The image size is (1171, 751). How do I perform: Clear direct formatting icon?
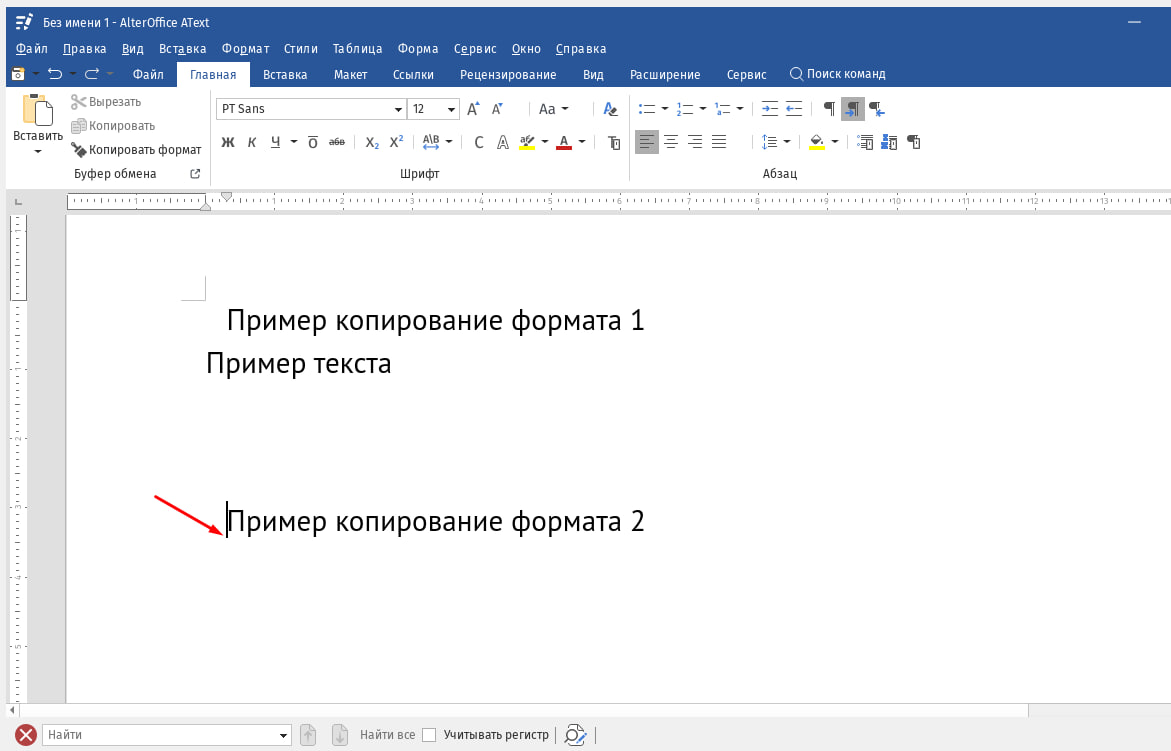click(x=610, y=109)
